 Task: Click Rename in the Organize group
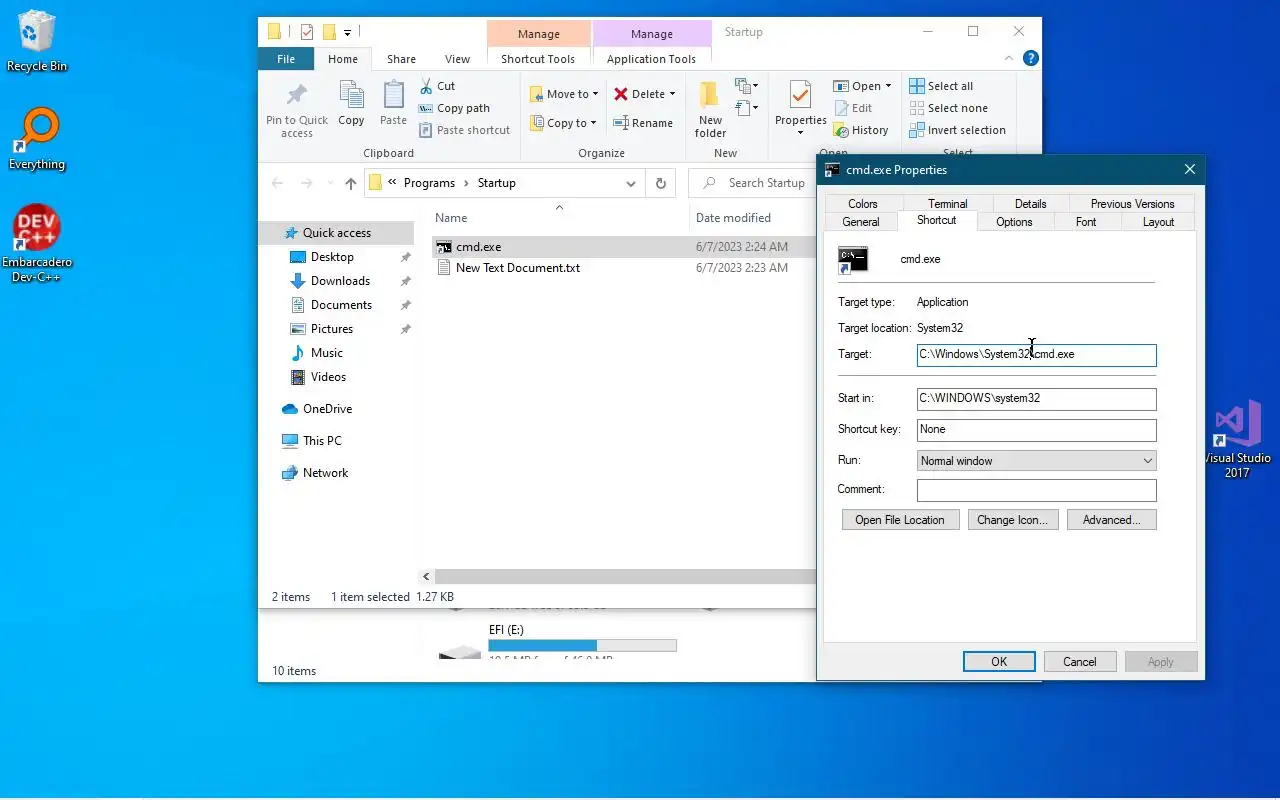coord(643,123)
